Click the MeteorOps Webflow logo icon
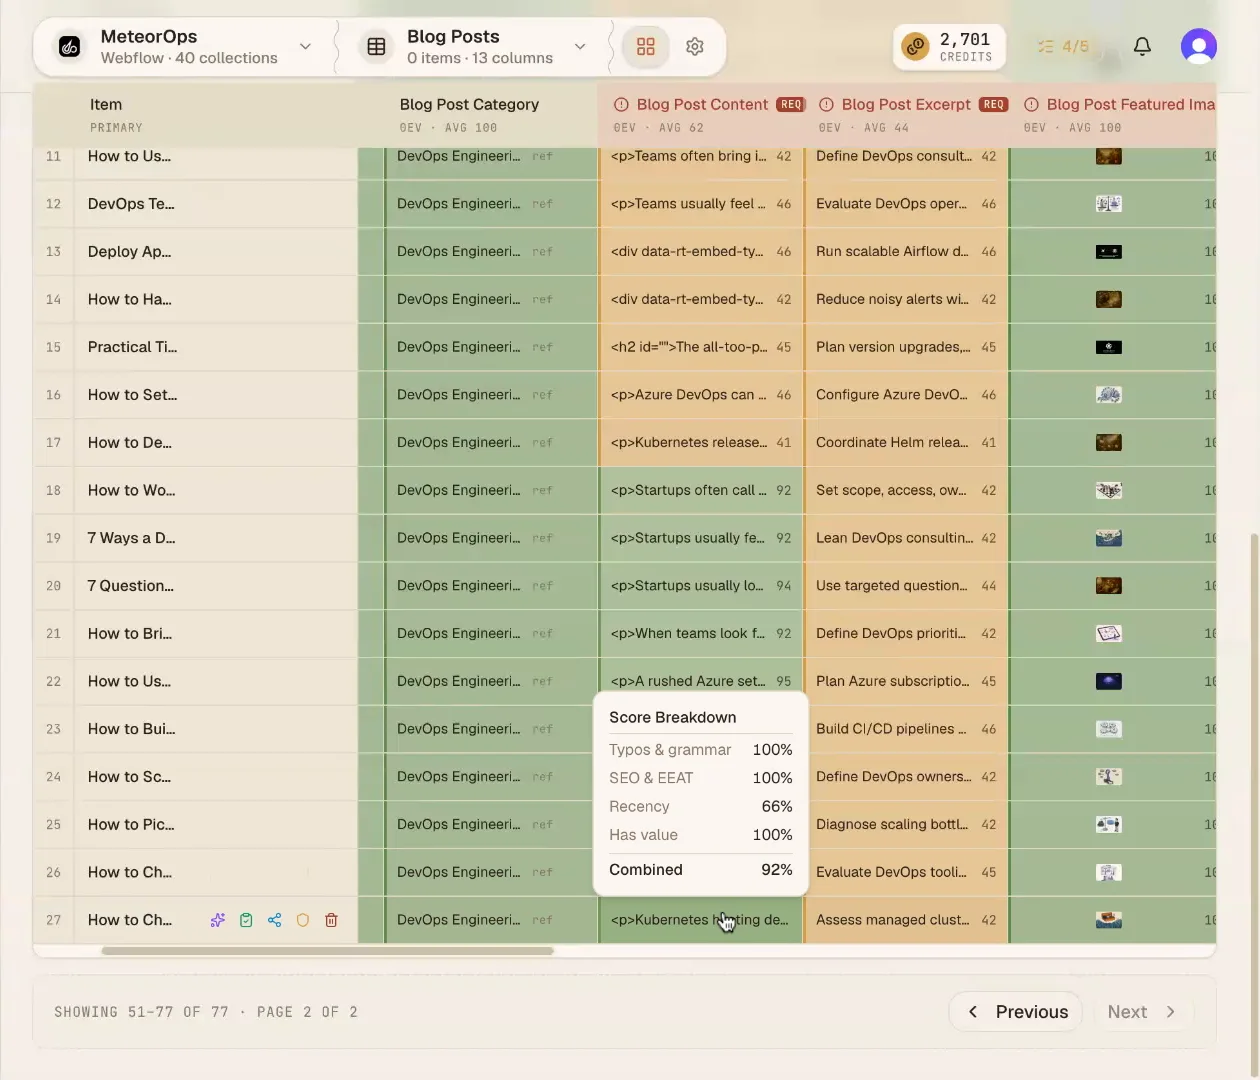 pos(69,47)
